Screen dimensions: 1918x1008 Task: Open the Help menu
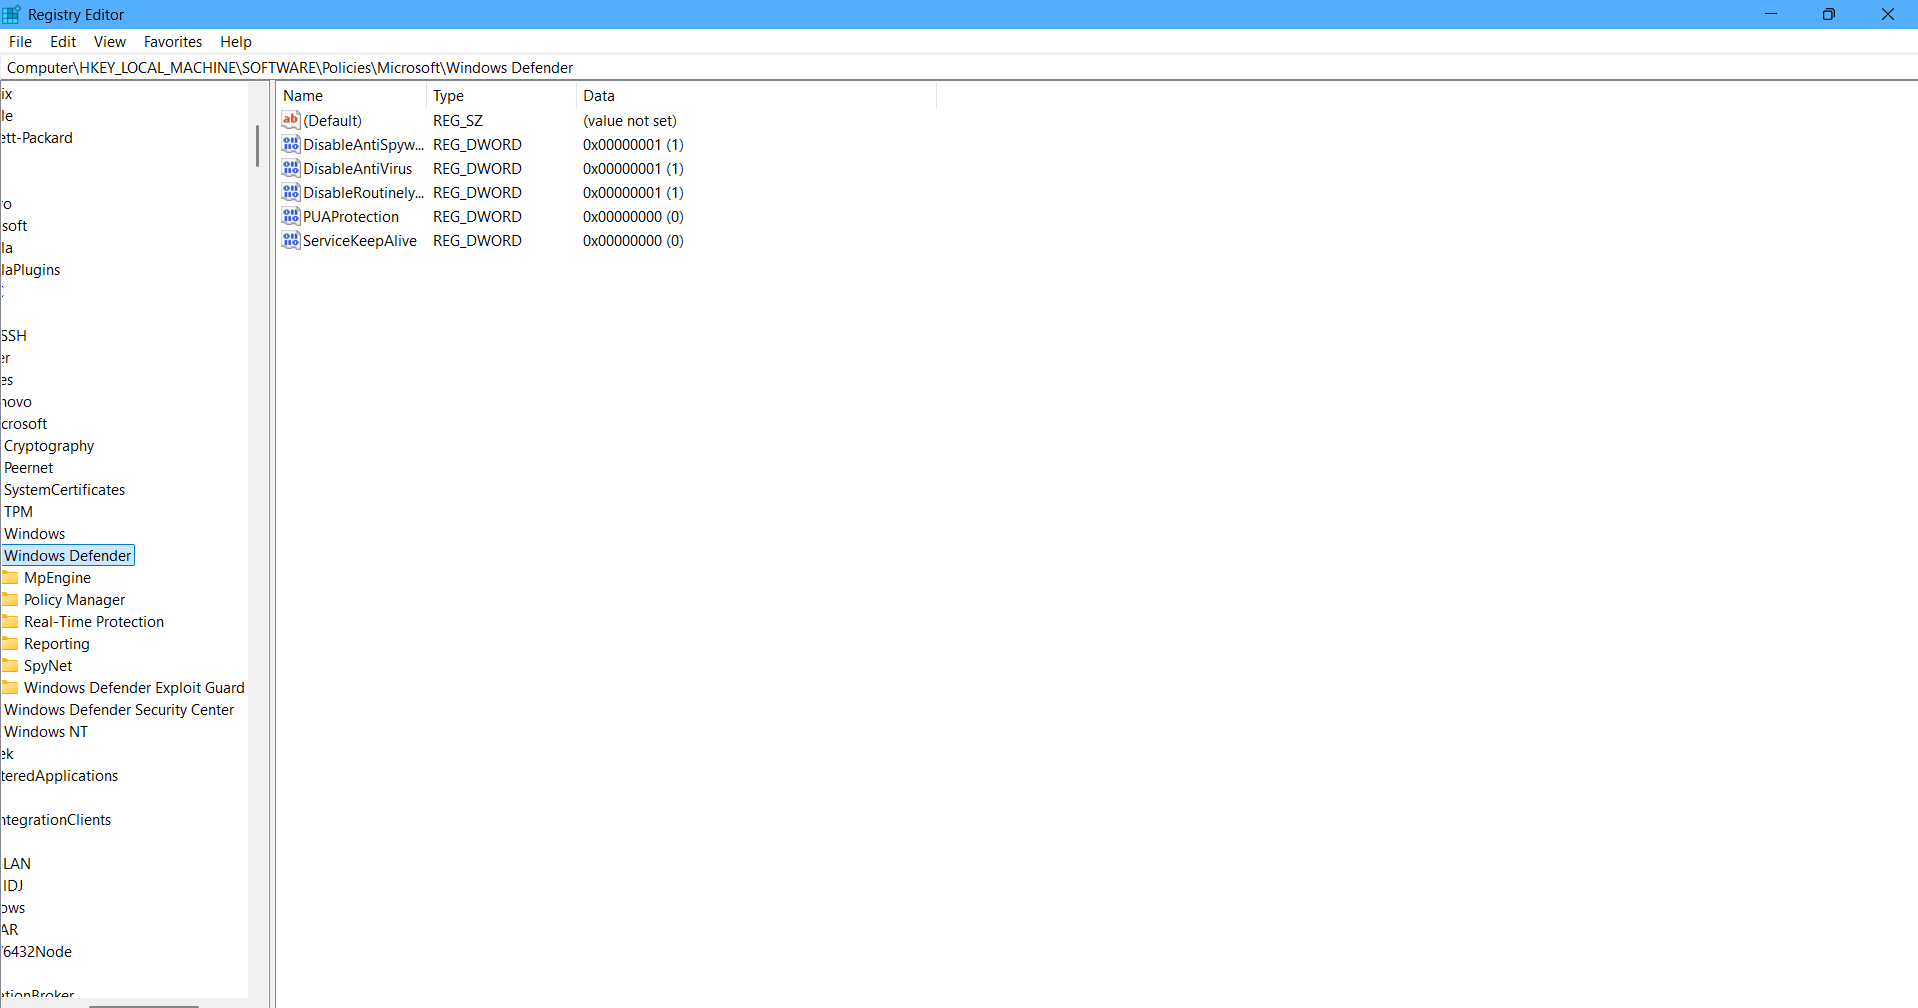coord(236,42)
